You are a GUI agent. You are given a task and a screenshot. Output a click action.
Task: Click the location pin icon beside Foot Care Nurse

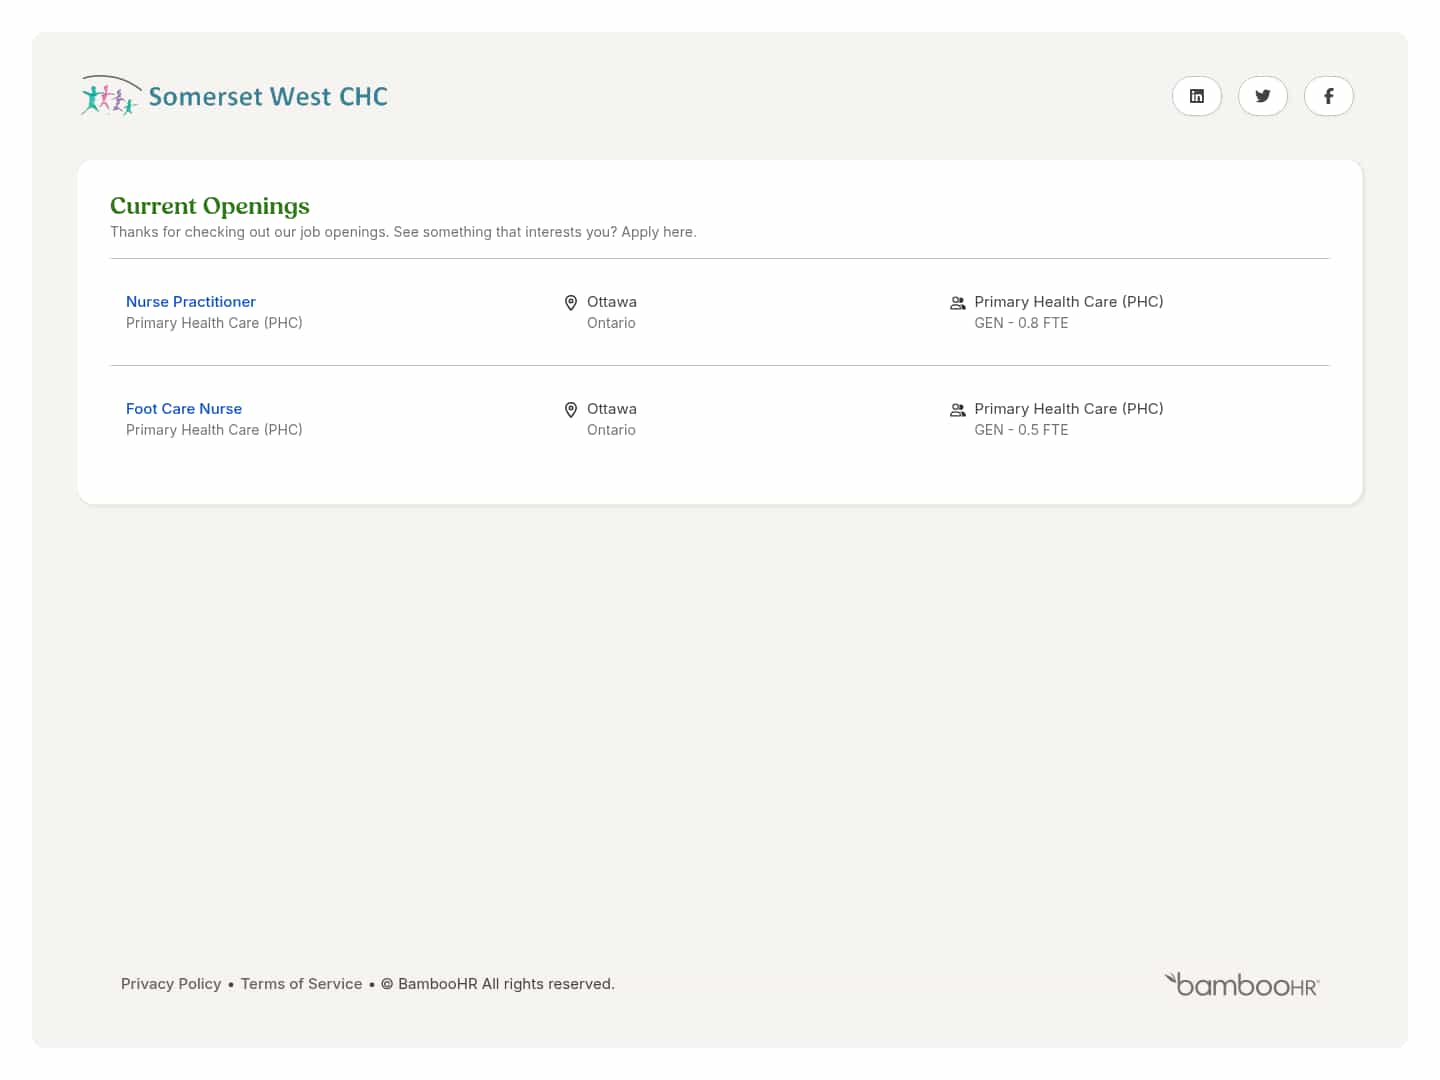point(571,409)
